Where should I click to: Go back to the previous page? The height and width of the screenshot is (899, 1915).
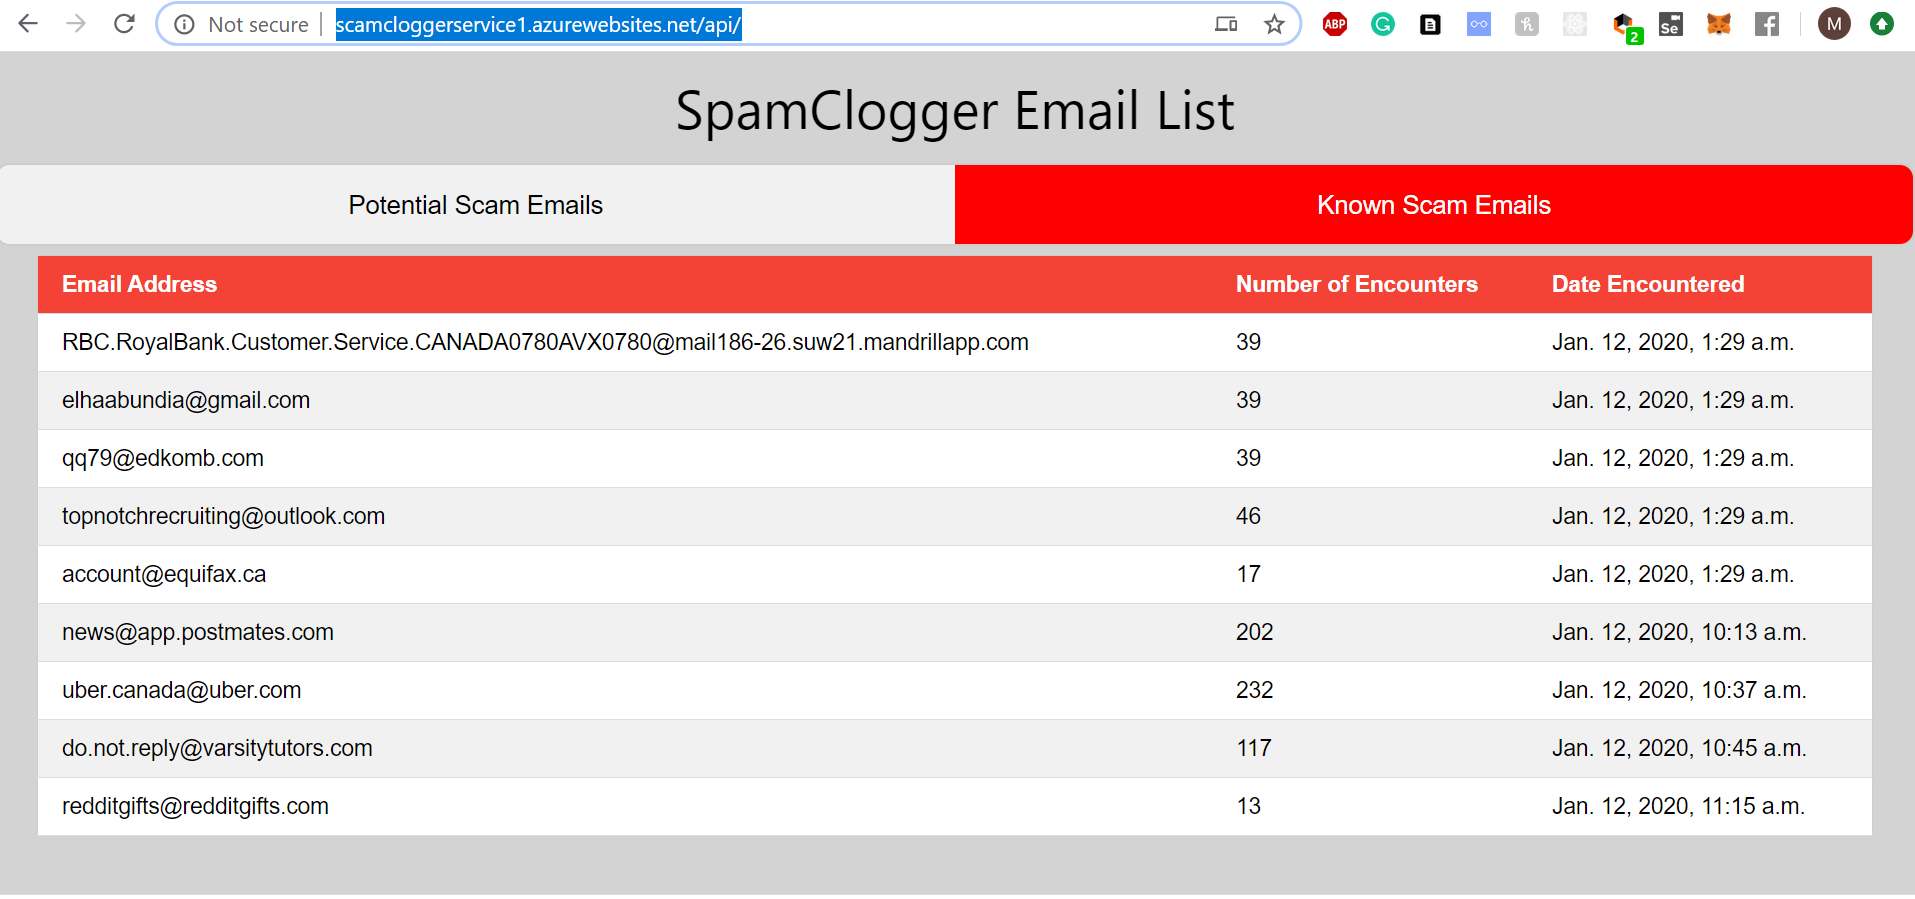28,24
